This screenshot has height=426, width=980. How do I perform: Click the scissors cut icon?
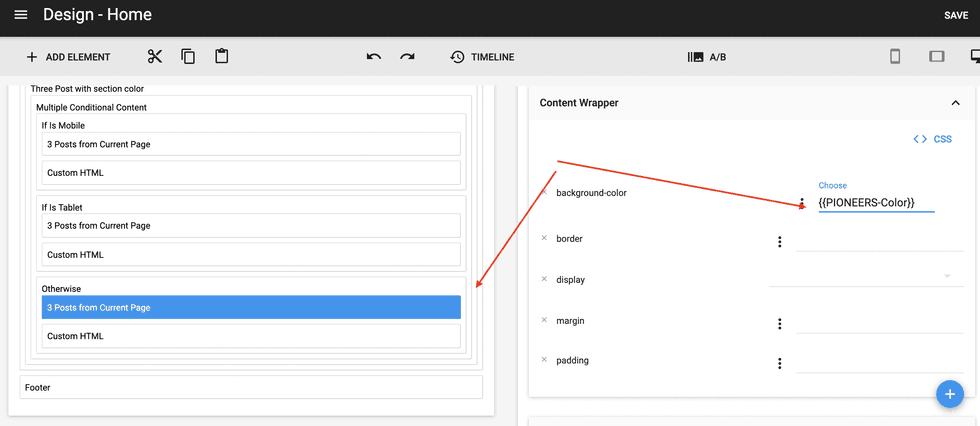pos(154,57)
